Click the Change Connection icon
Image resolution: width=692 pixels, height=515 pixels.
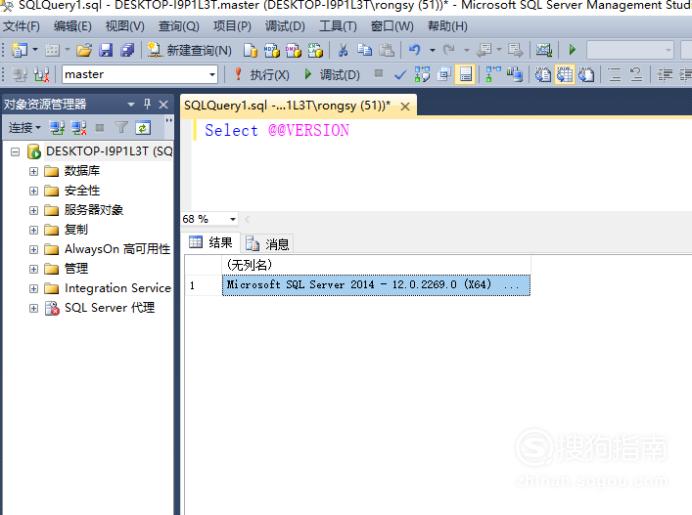(x=41, y=75)
